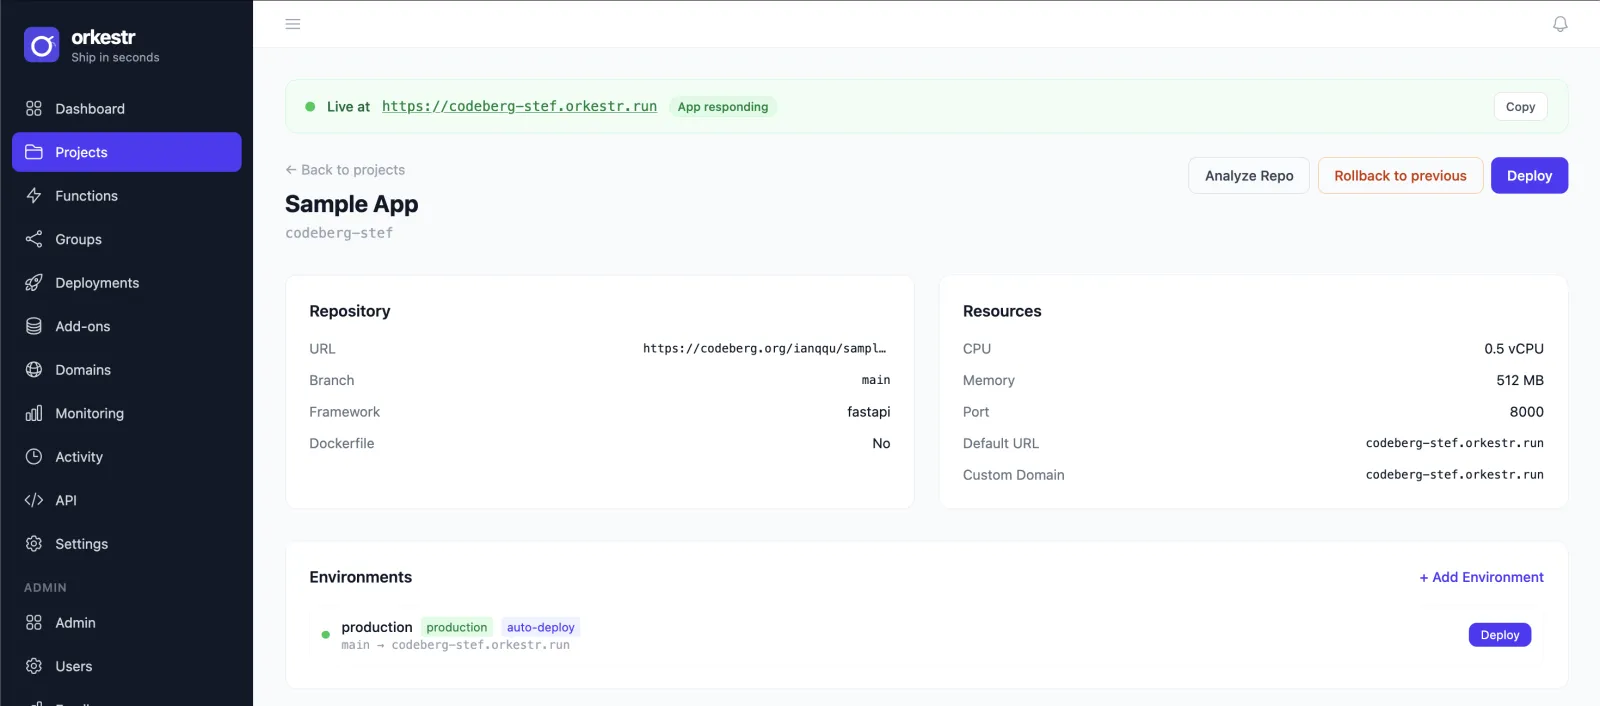Click the Groups share icon
Image resolution: width=1600 pixels, height=706 pixels.
(34, 239)
